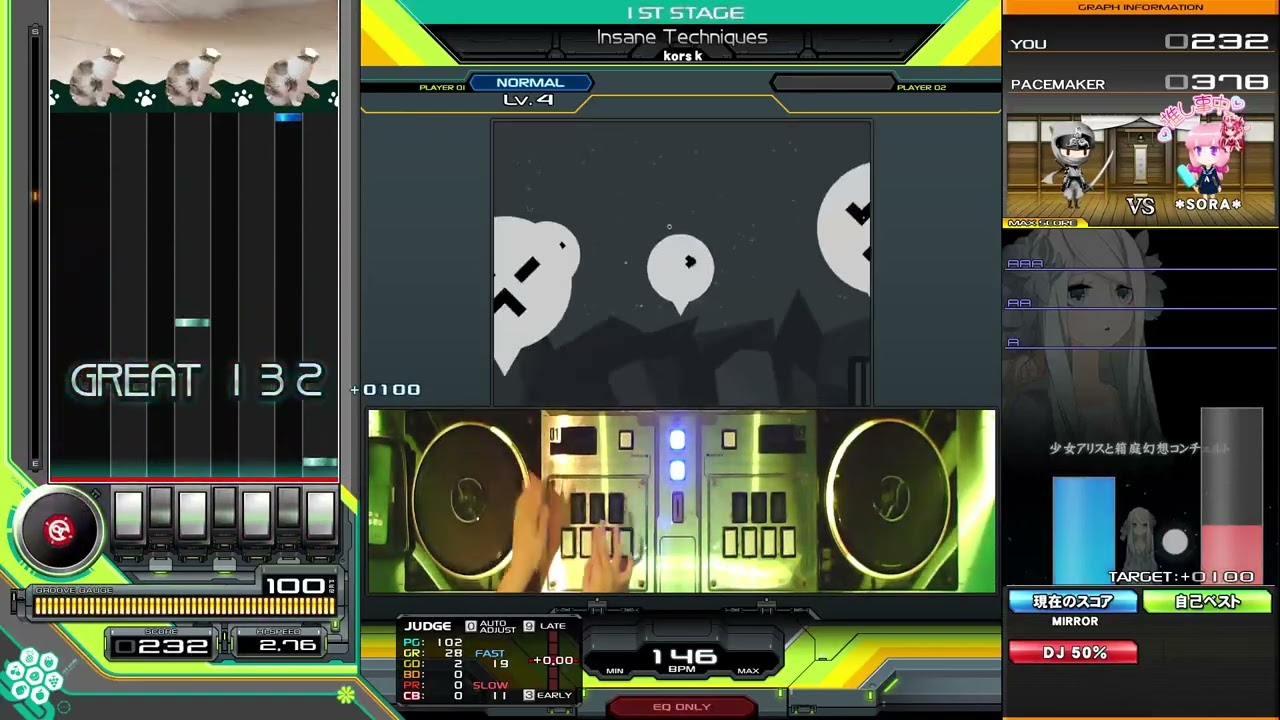Click the 3 key icon beside EARLY
The width and height of the screenshot is (1280, 720).
point(529,694)
